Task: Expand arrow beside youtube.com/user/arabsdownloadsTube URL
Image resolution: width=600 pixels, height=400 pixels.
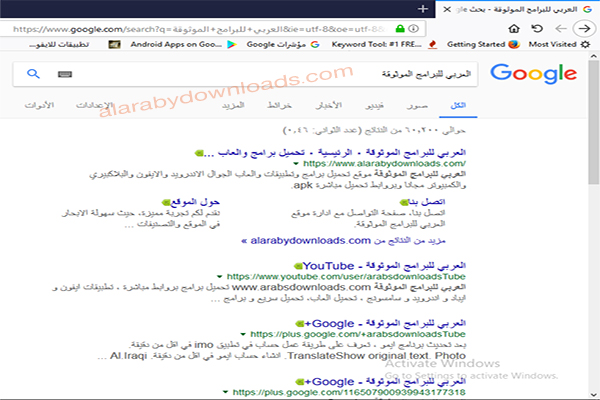Action: pos(219,276)
